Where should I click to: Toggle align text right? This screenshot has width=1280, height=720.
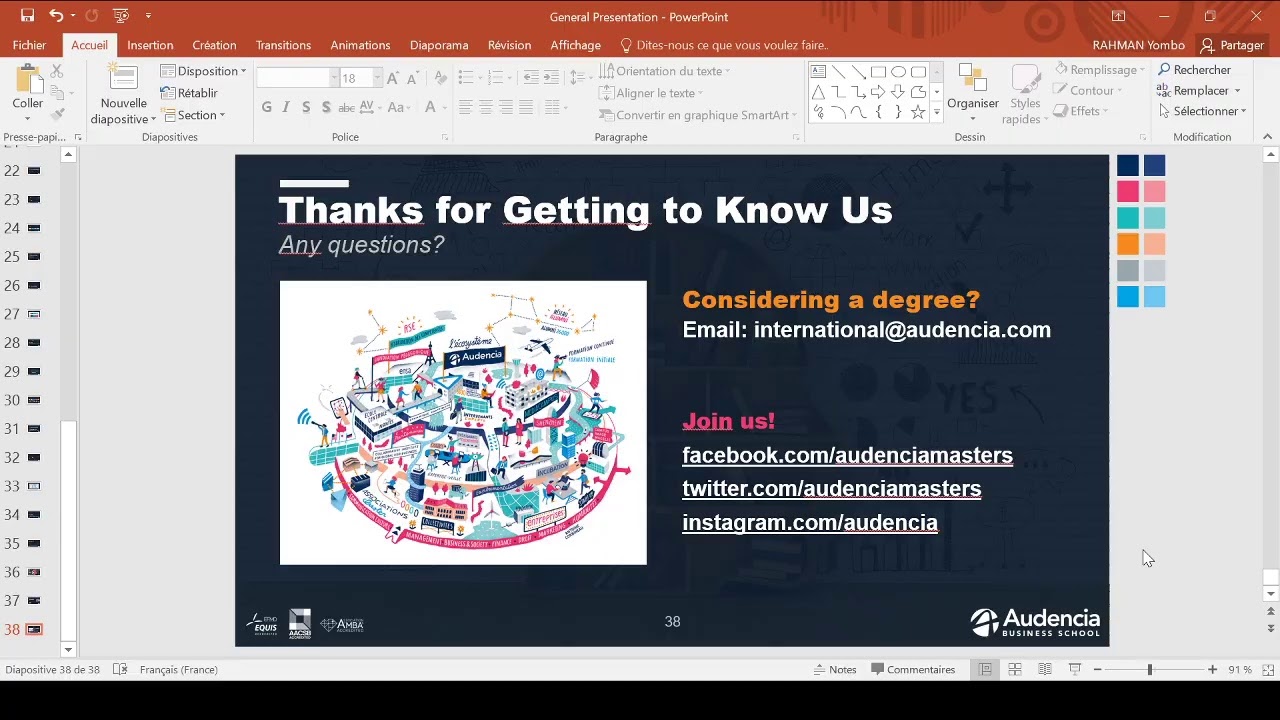tap(506, 108)
